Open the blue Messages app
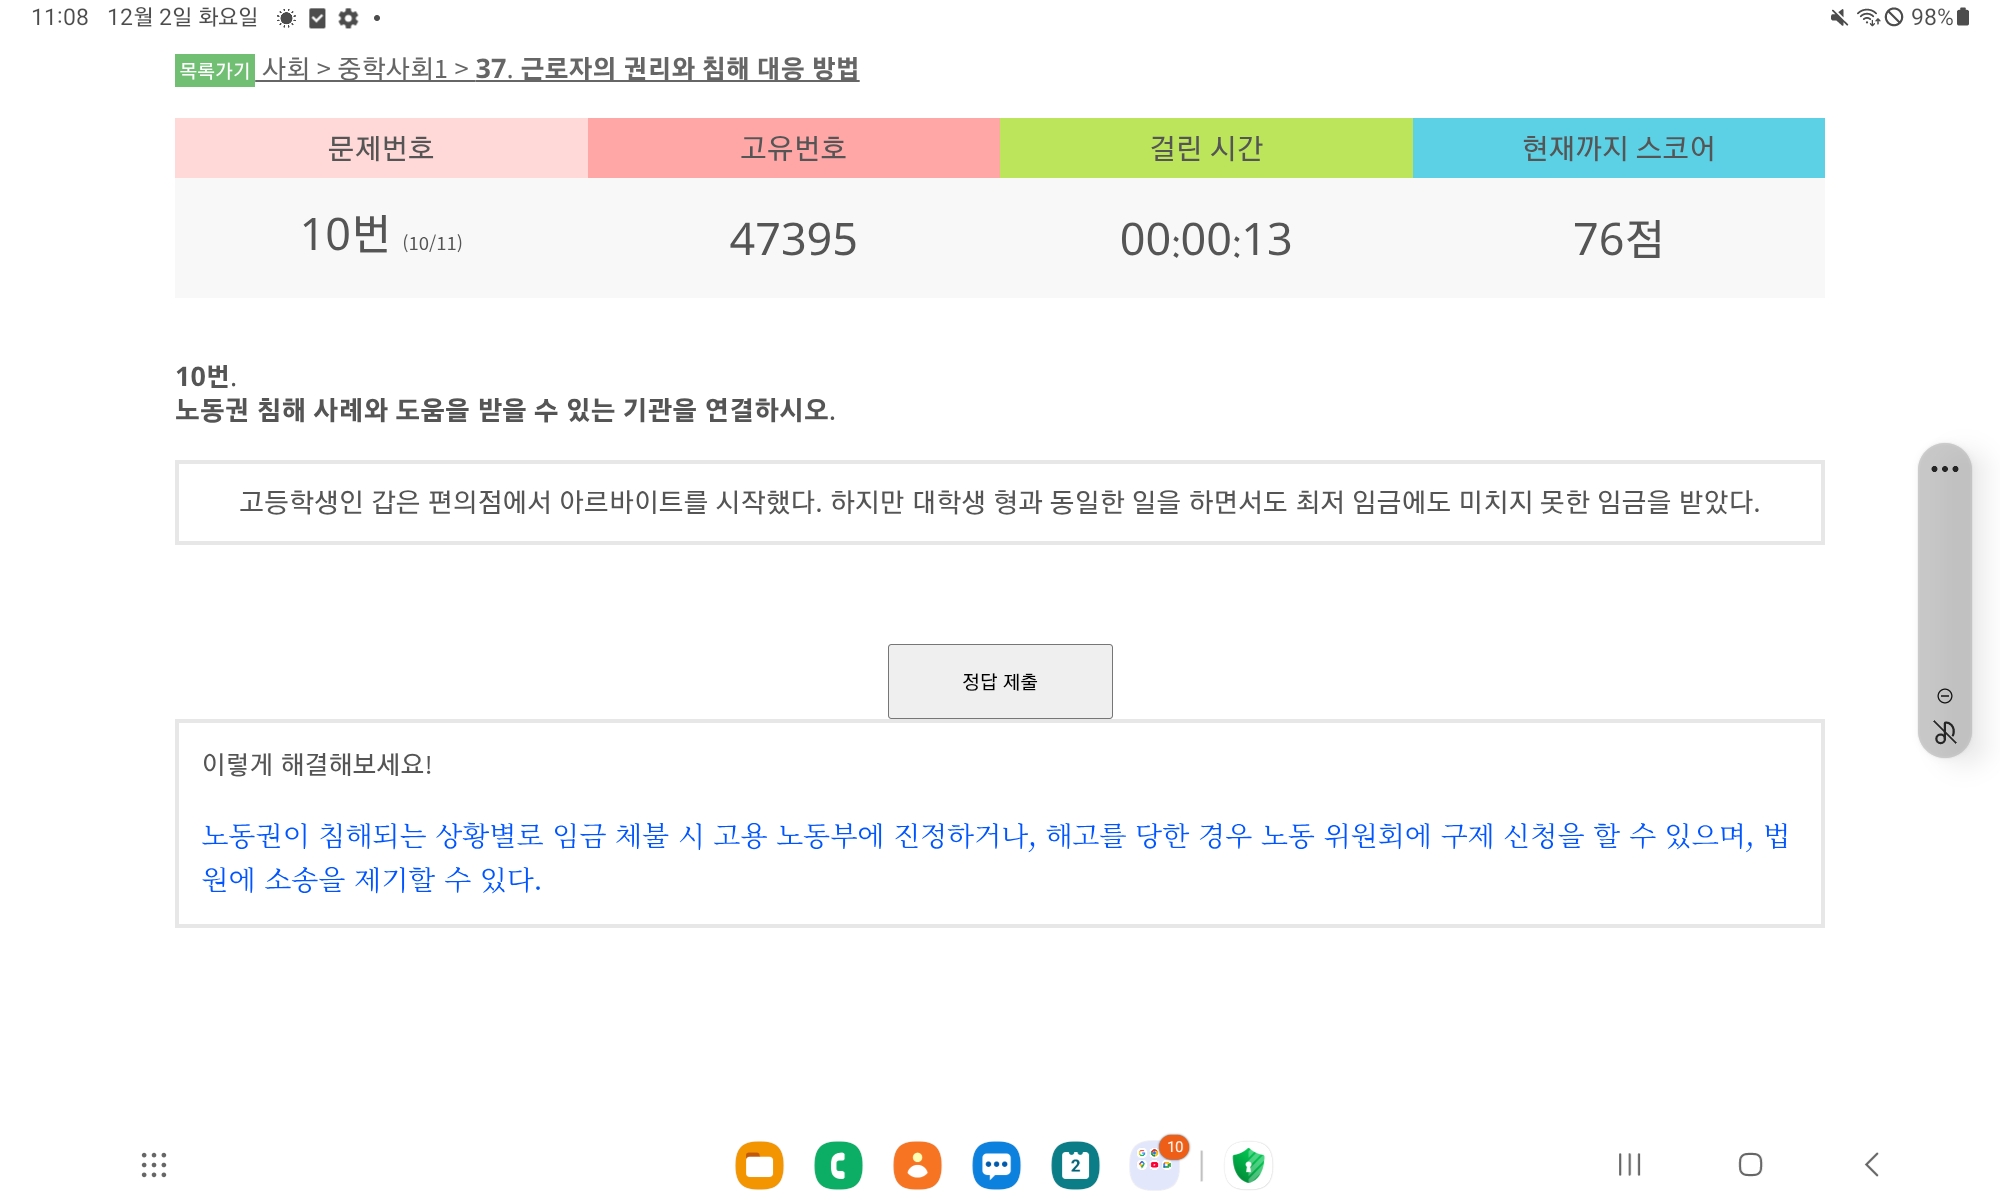This screenshot has width=2000, height=1200. (x=996, y=1165)
